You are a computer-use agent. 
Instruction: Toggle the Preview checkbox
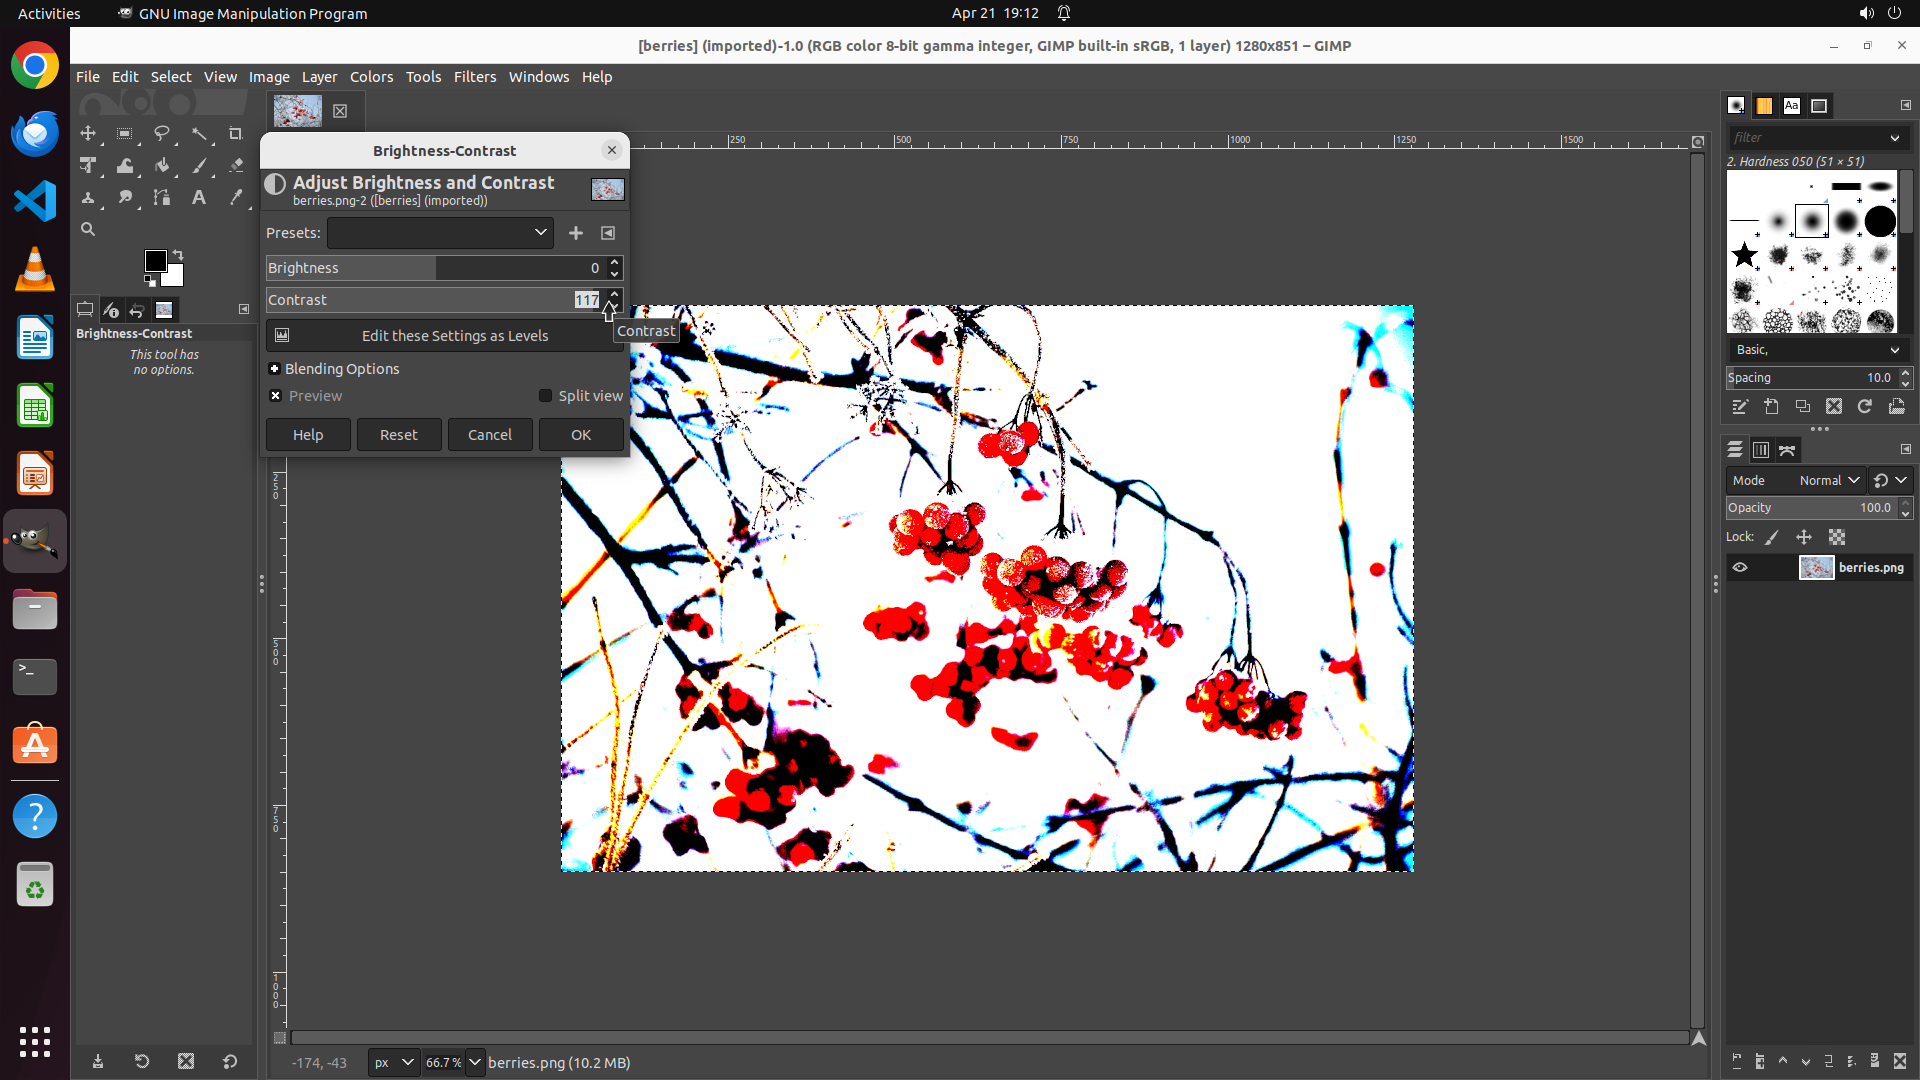[x=276, y=396]
